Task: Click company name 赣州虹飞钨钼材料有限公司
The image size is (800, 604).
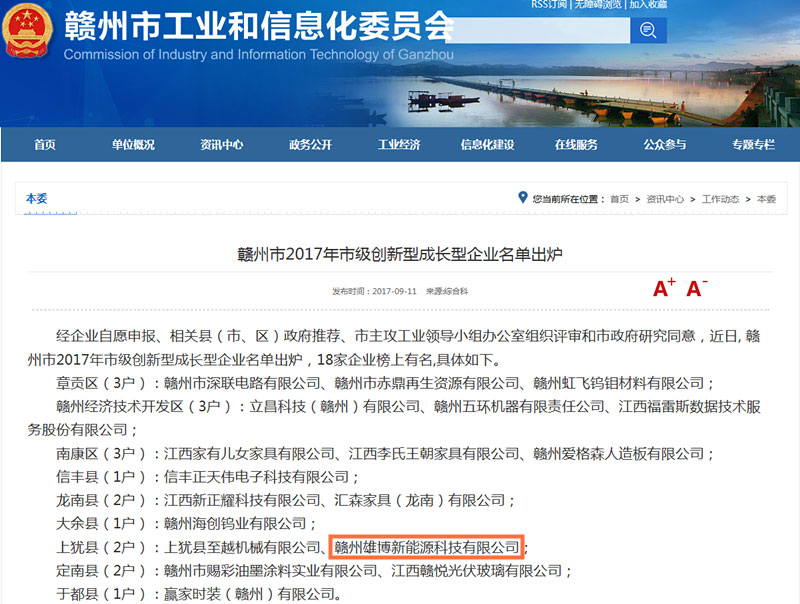Action: [x=618, y=383]
